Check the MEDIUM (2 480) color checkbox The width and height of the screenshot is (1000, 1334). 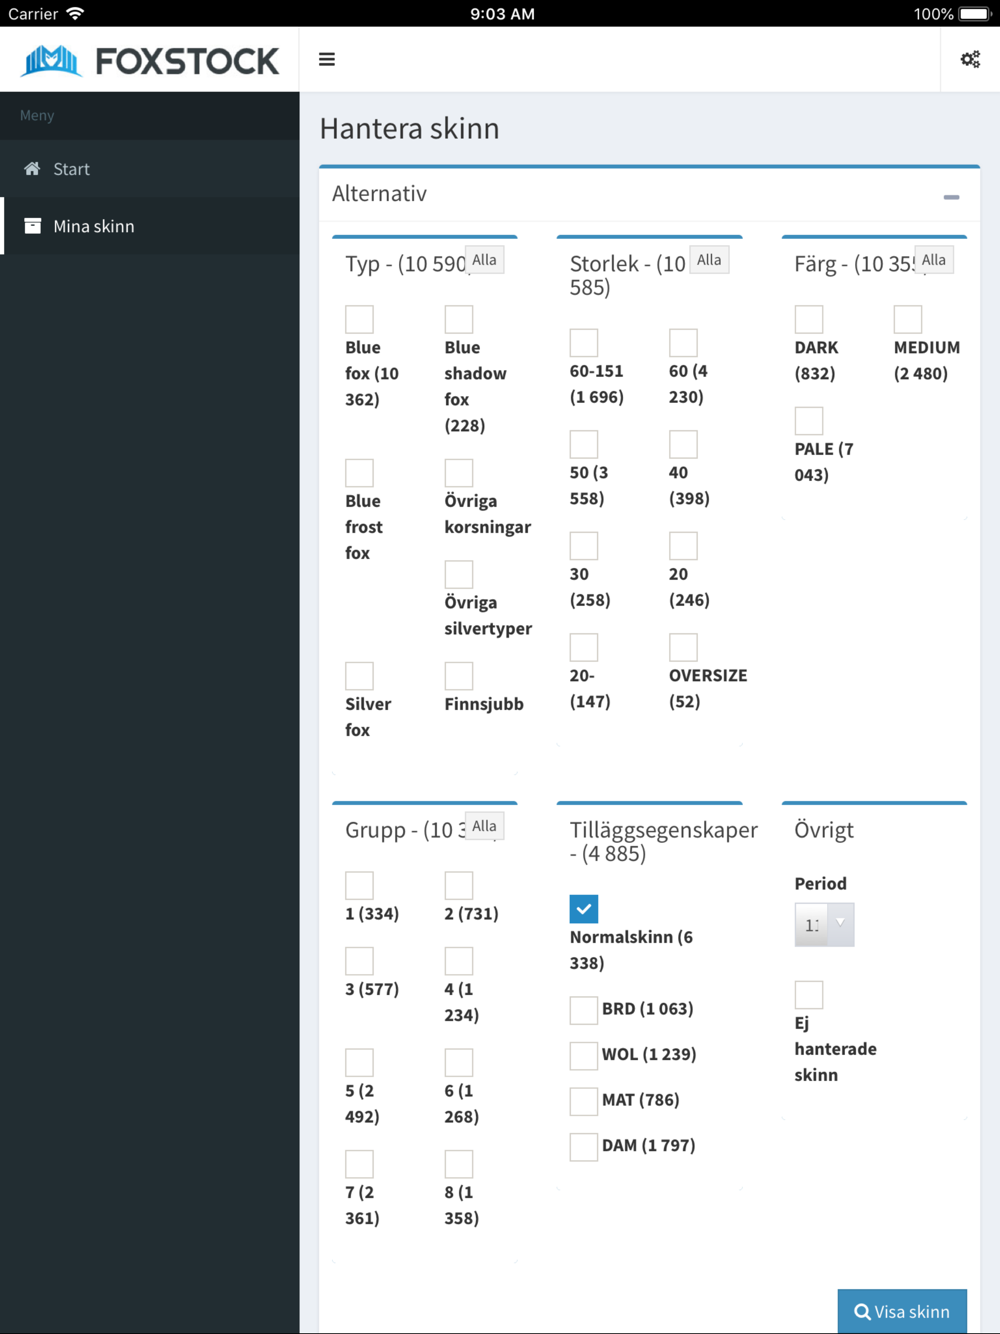click(x=908, y=319)
